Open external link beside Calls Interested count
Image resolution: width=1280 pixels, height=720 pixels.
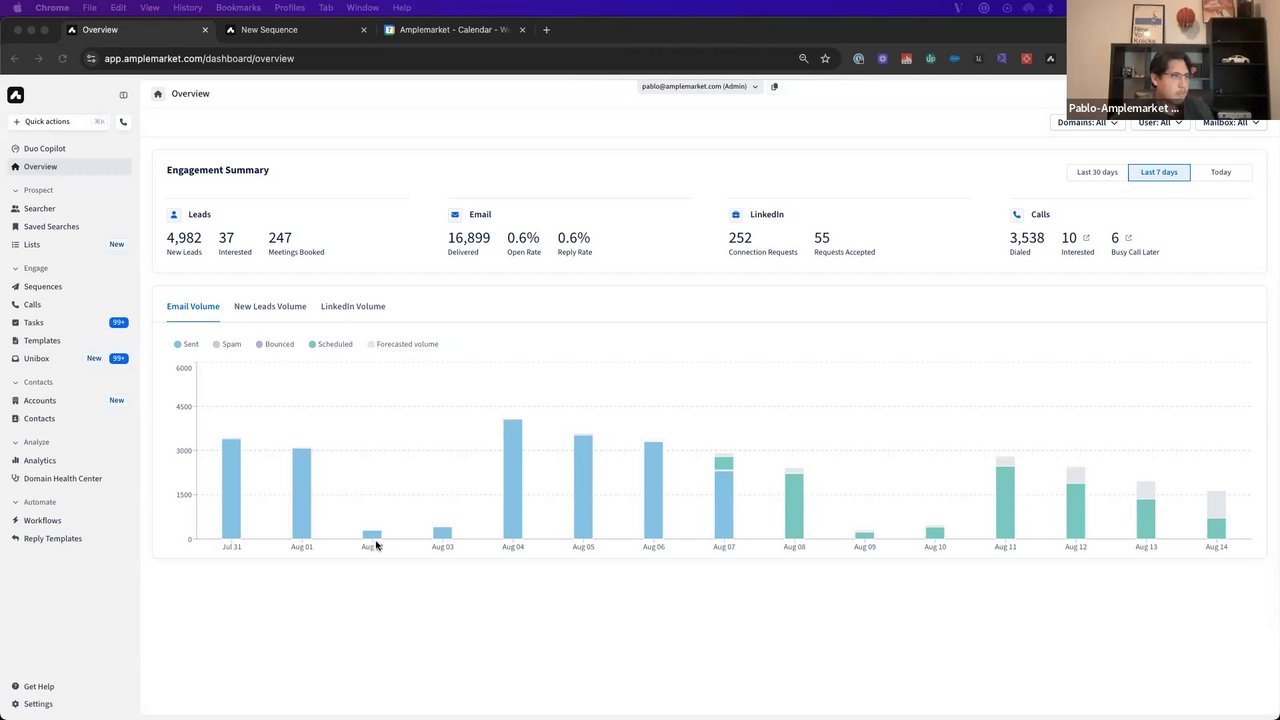click(1086, 238)
